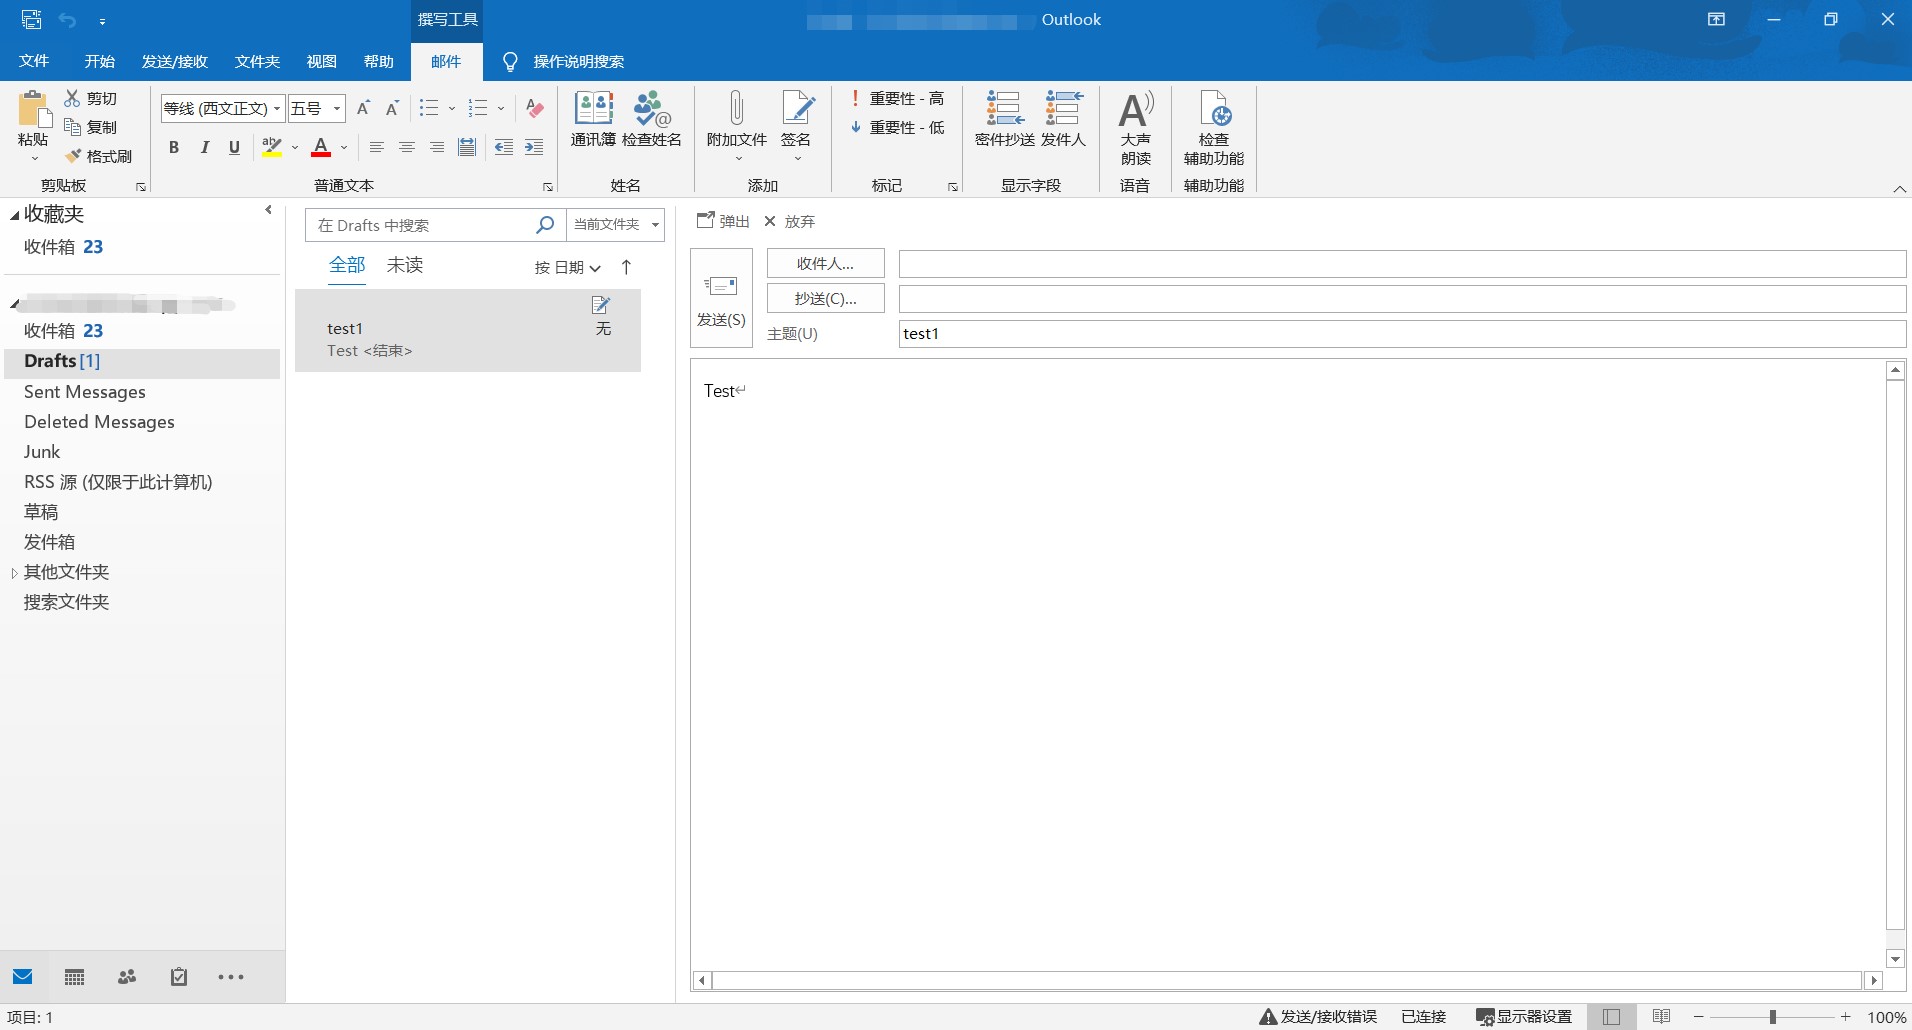This screenshot has width=1912, height=1030.
Task: Switch to Reading view in status bar
Action: (1661, 1016)
